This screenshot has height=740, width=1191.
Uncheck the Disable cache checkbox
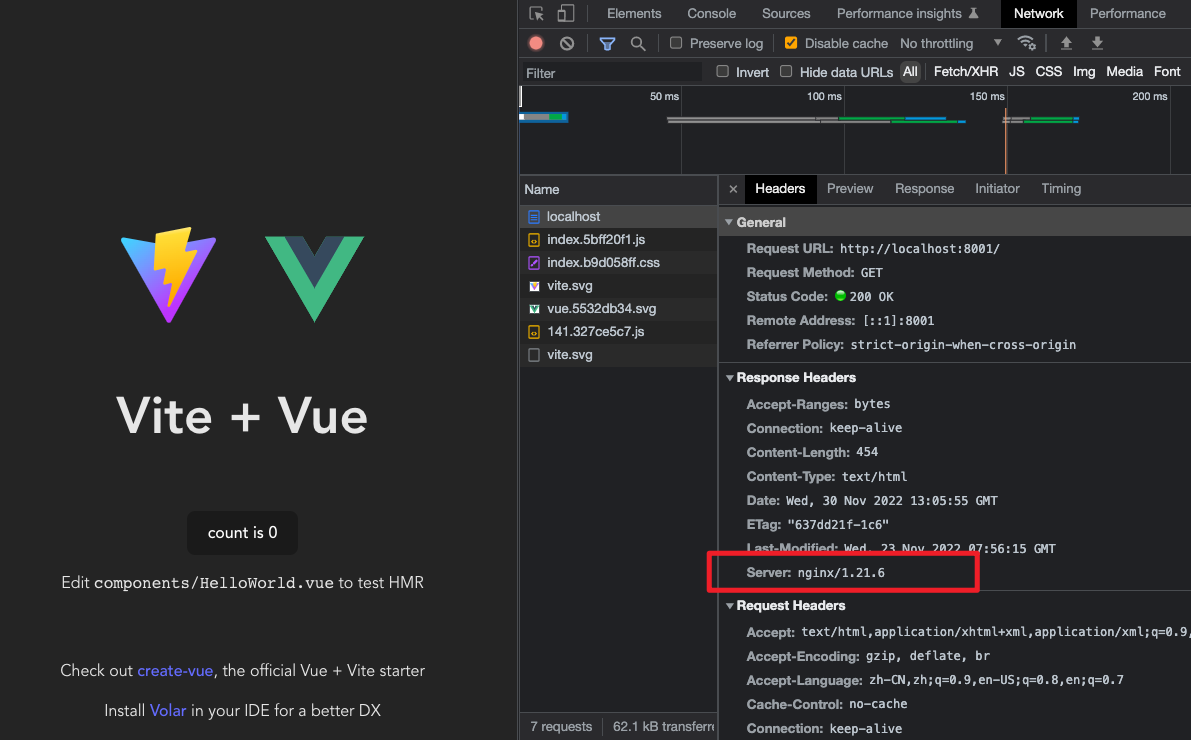791,43
